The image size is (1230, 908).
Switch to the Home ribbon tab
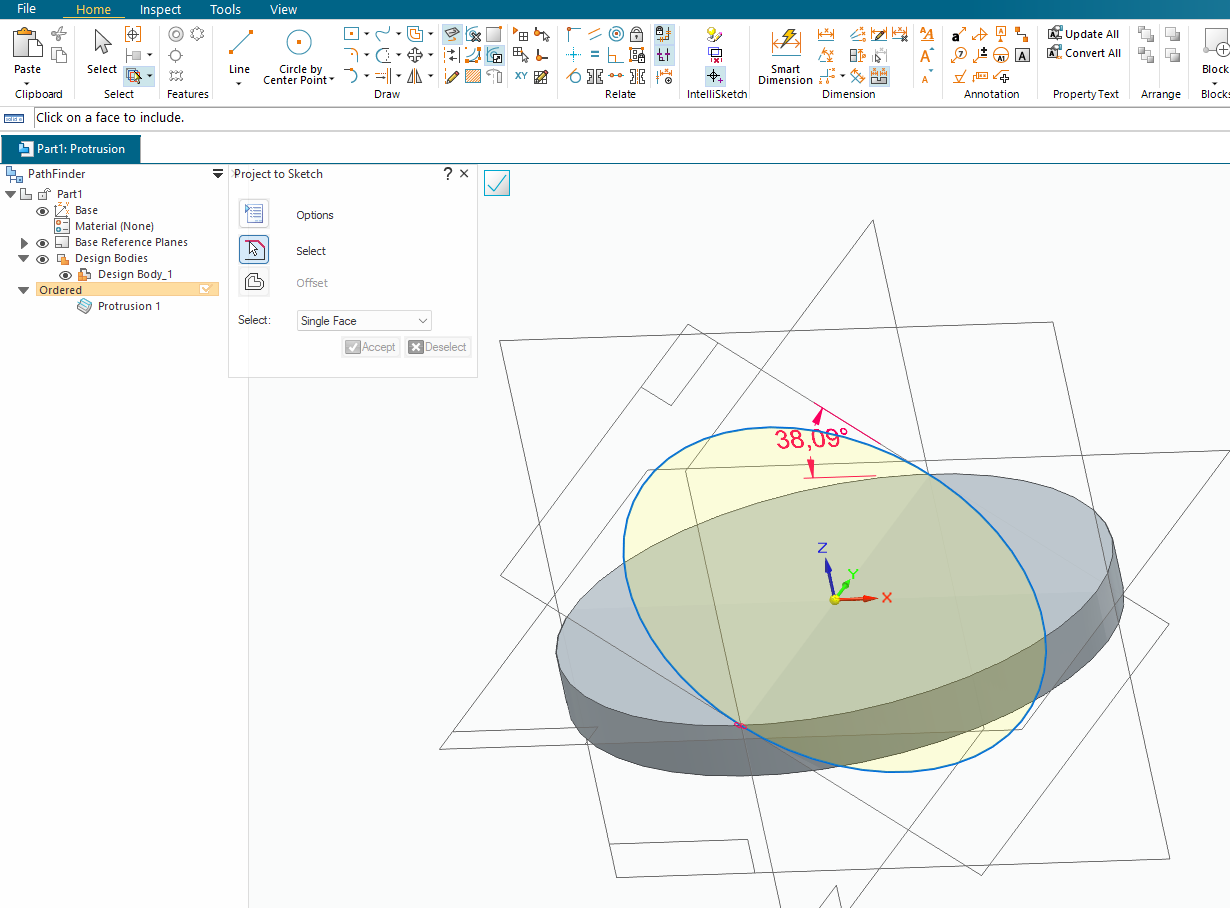click(x=93, y=10)
